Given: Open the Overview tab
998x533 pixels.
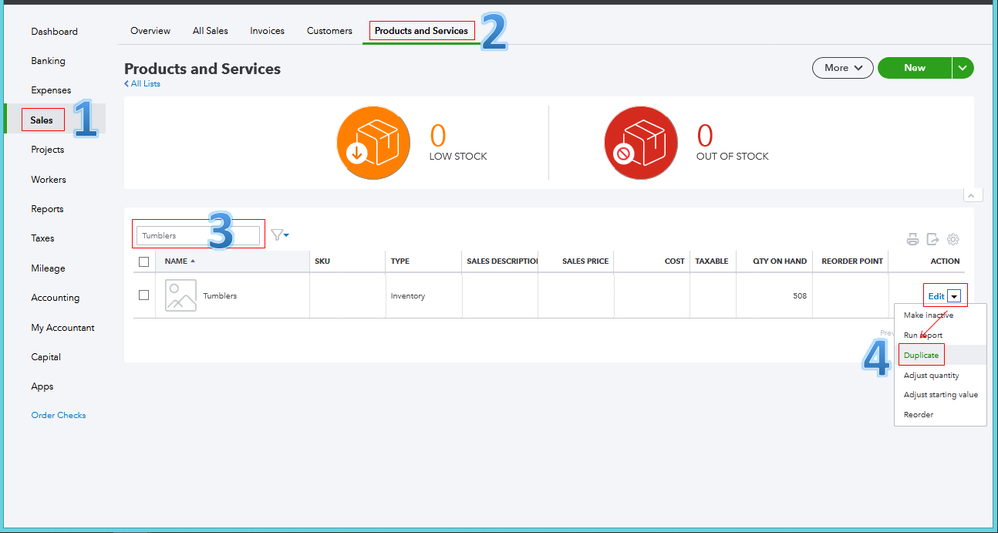Looking at the screenshot, I should pos(150,31).
